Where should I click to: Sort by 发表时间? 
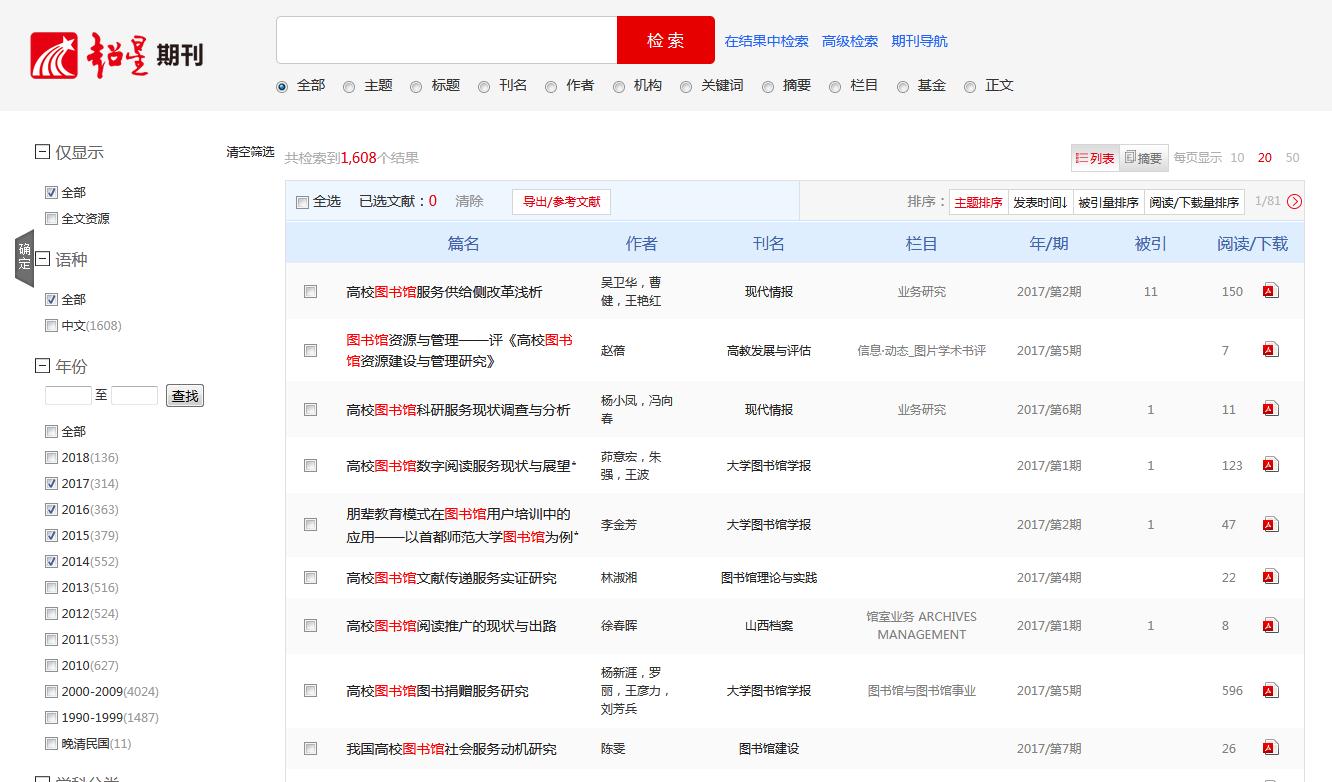click(1040, 202)
